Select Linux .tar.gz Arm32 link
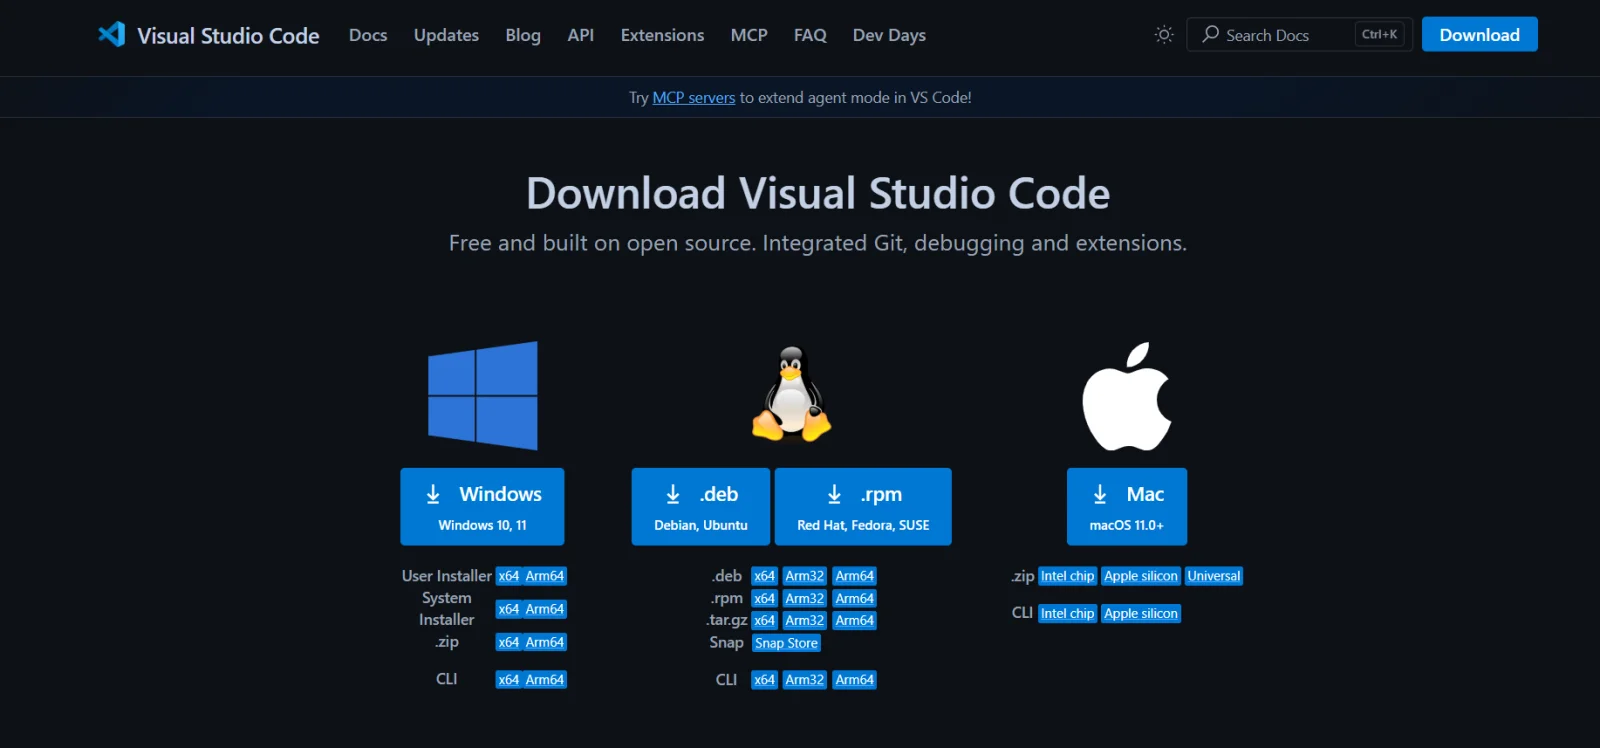Image resolution: width=1600 pixels, height=748 pixels. (x=805, y=620)
